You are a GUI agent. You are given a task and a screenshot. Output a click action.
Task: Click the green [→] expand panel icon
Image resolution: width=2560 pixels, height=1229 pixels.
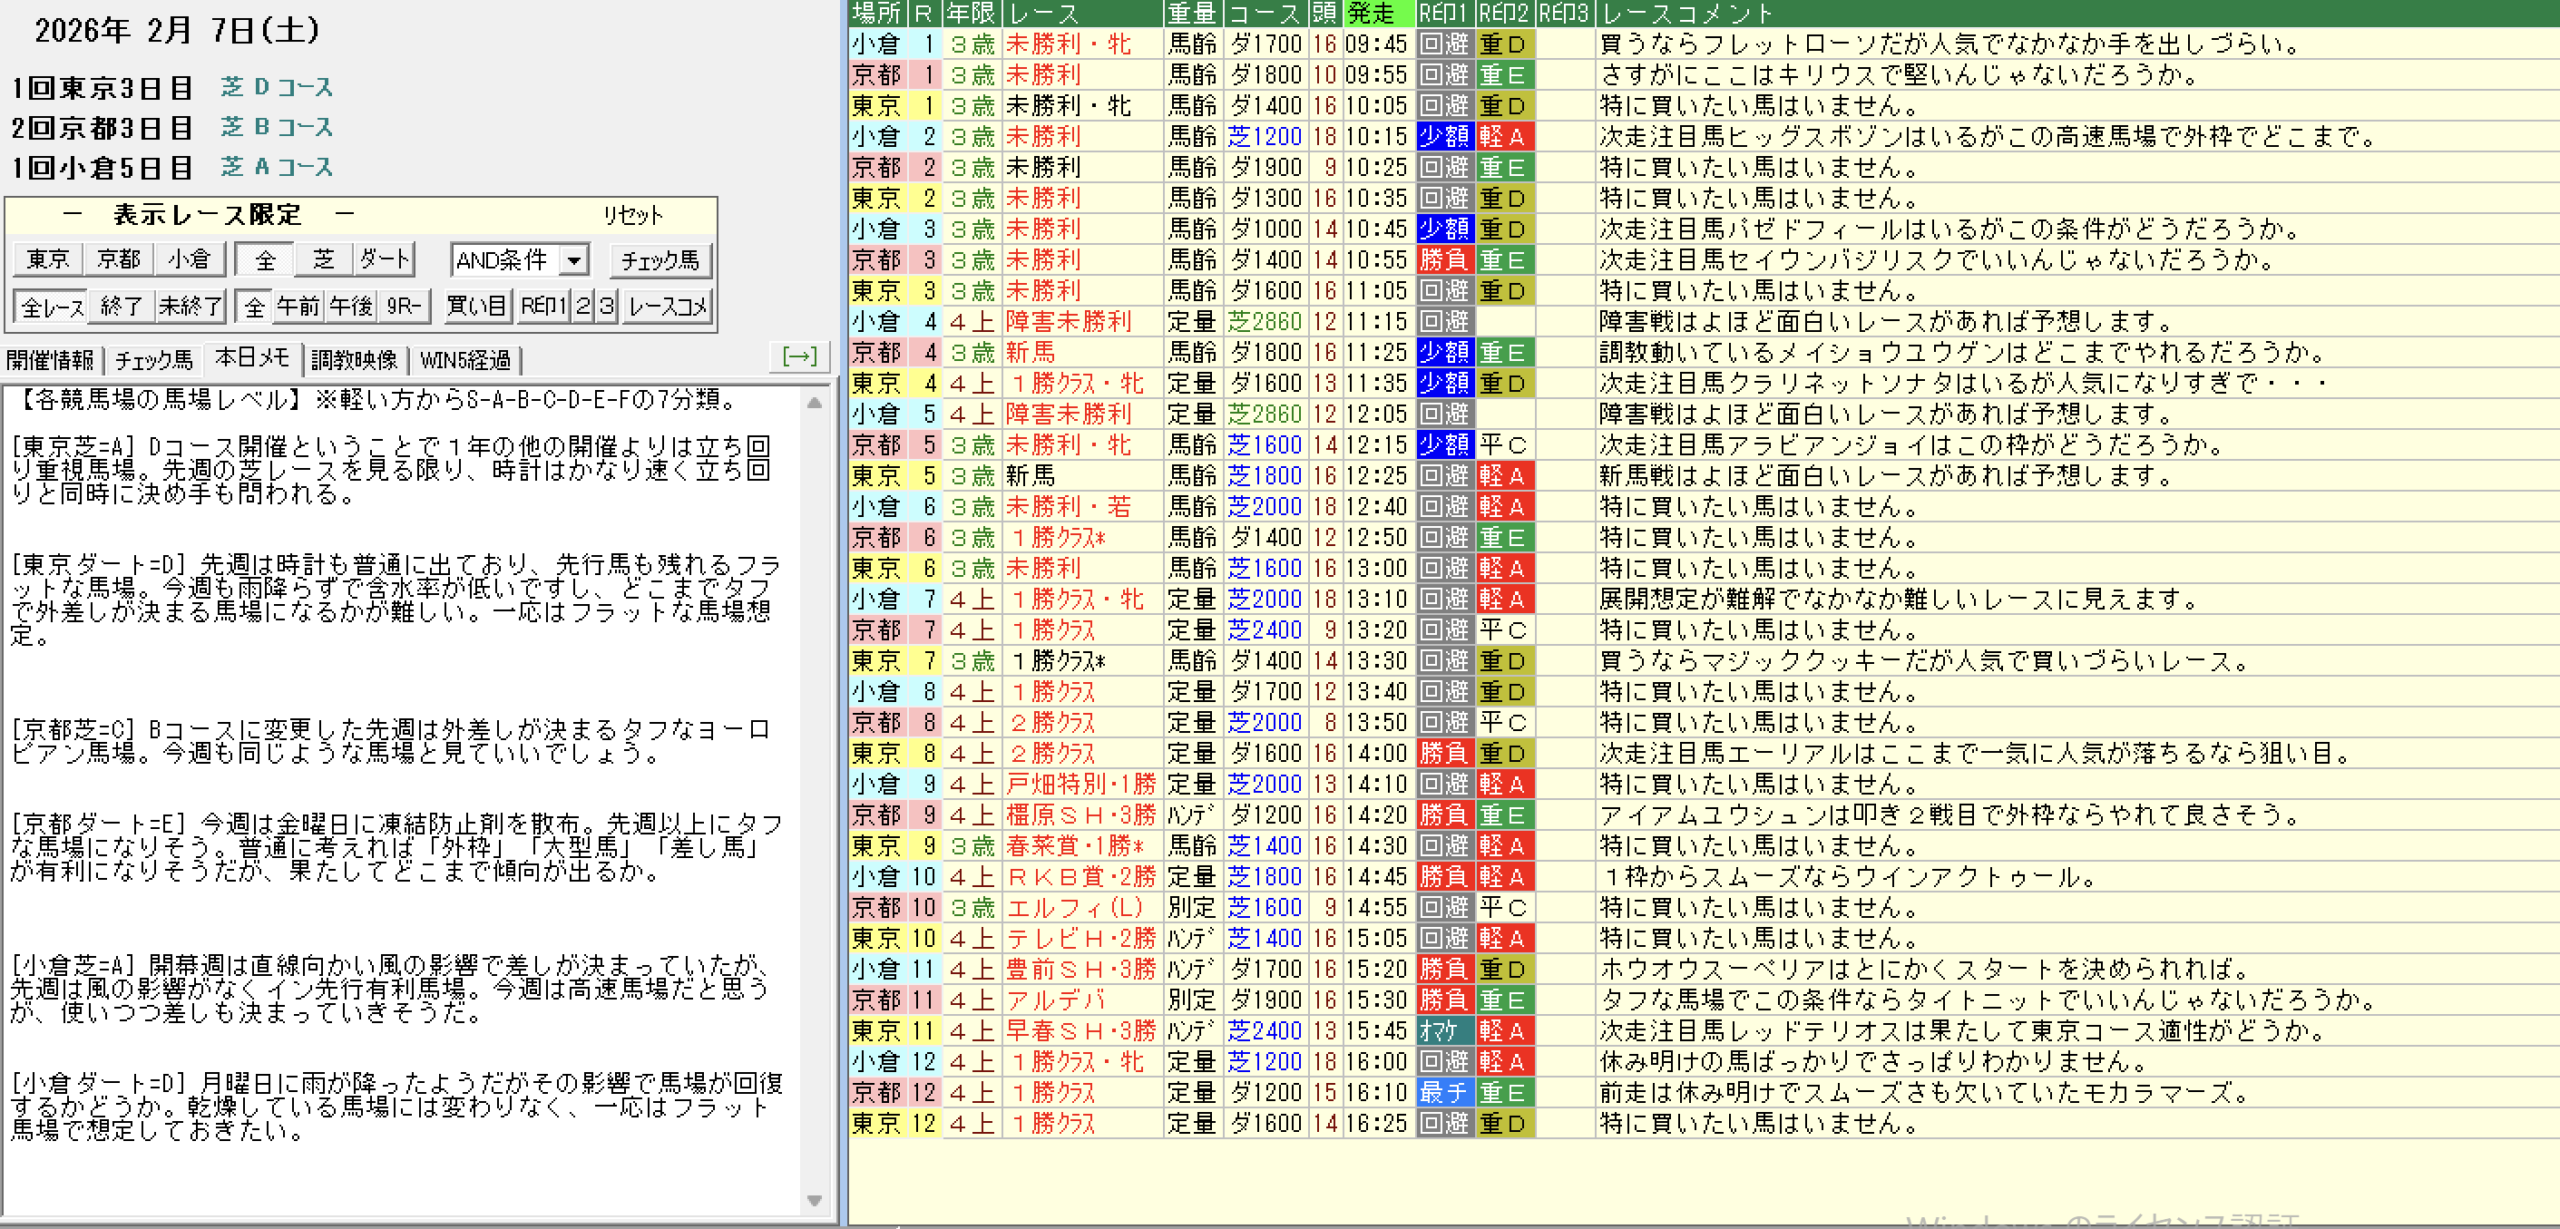point(799,357)
